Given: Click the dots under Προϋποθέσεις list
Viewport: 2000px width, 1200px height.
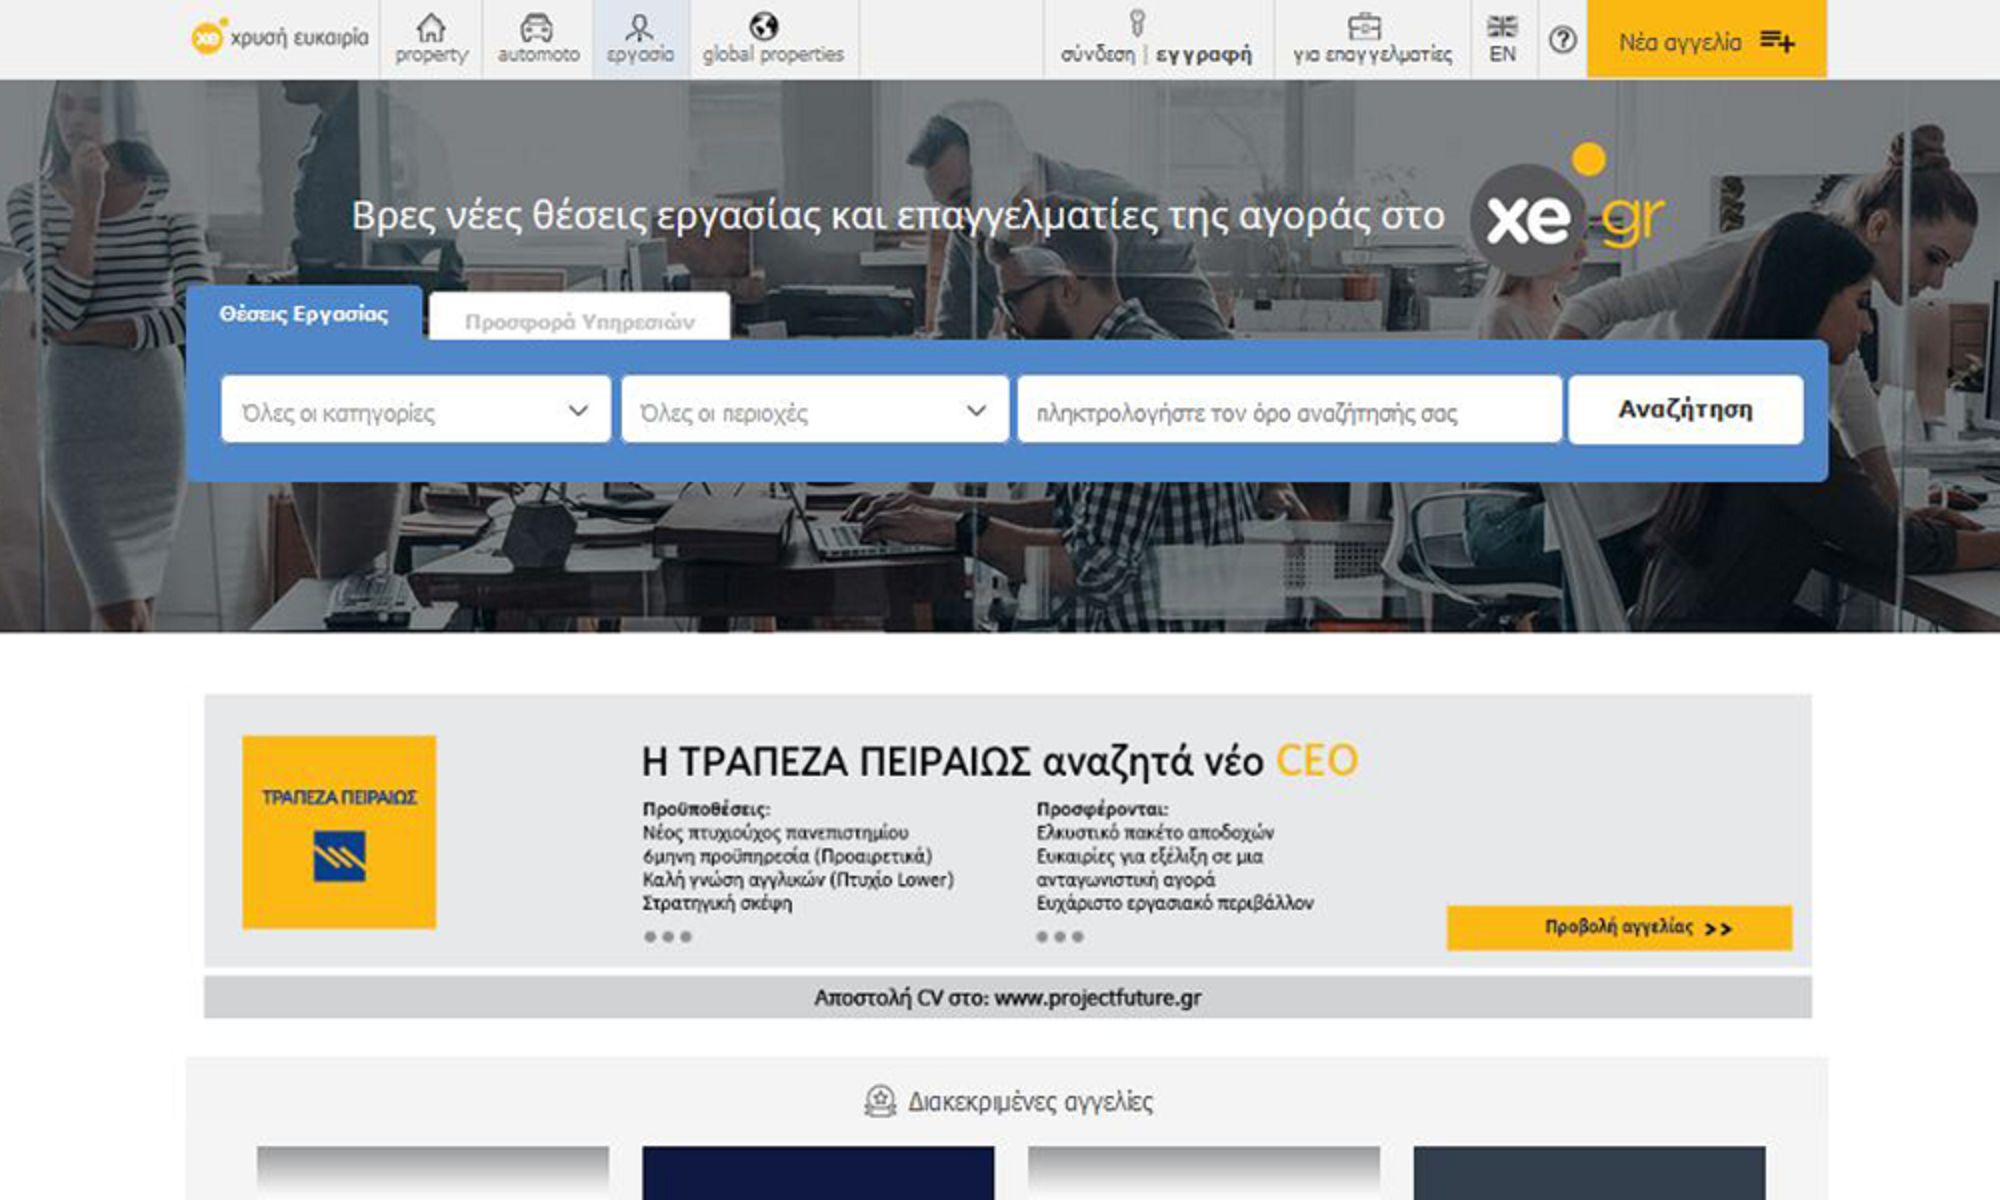Looking at the screenshot, I should coord(667,937).
